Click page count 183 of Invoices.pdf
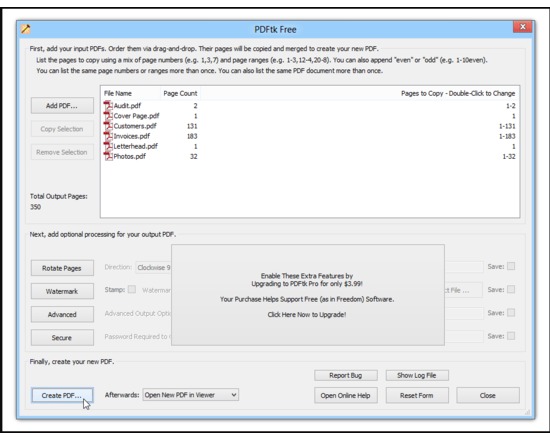The width and height of the screenshot is (550, 440). (x=192, y=136)
